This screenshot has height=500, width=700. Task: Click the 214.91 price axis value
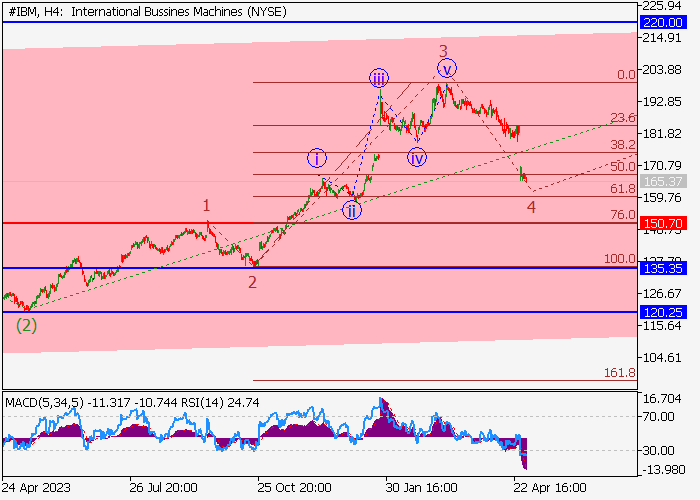tap(662, 38)
